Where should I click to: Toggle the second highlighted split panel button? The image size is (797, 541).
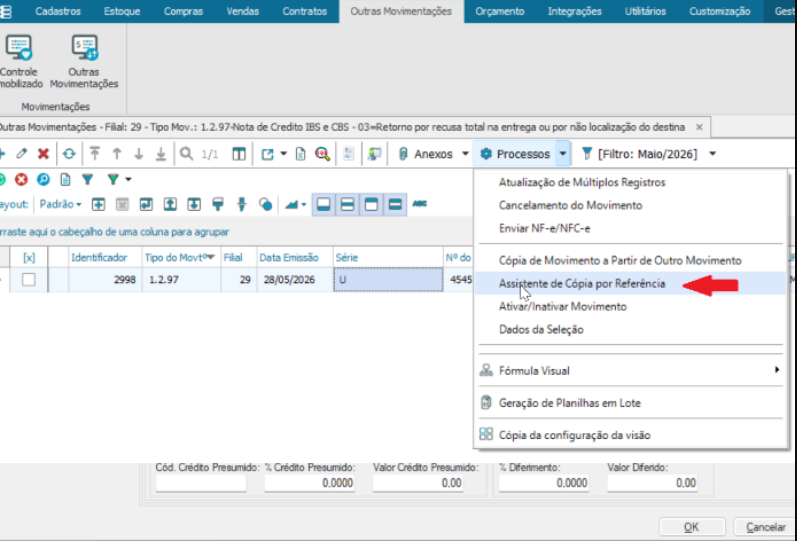(x=347, y=204)
